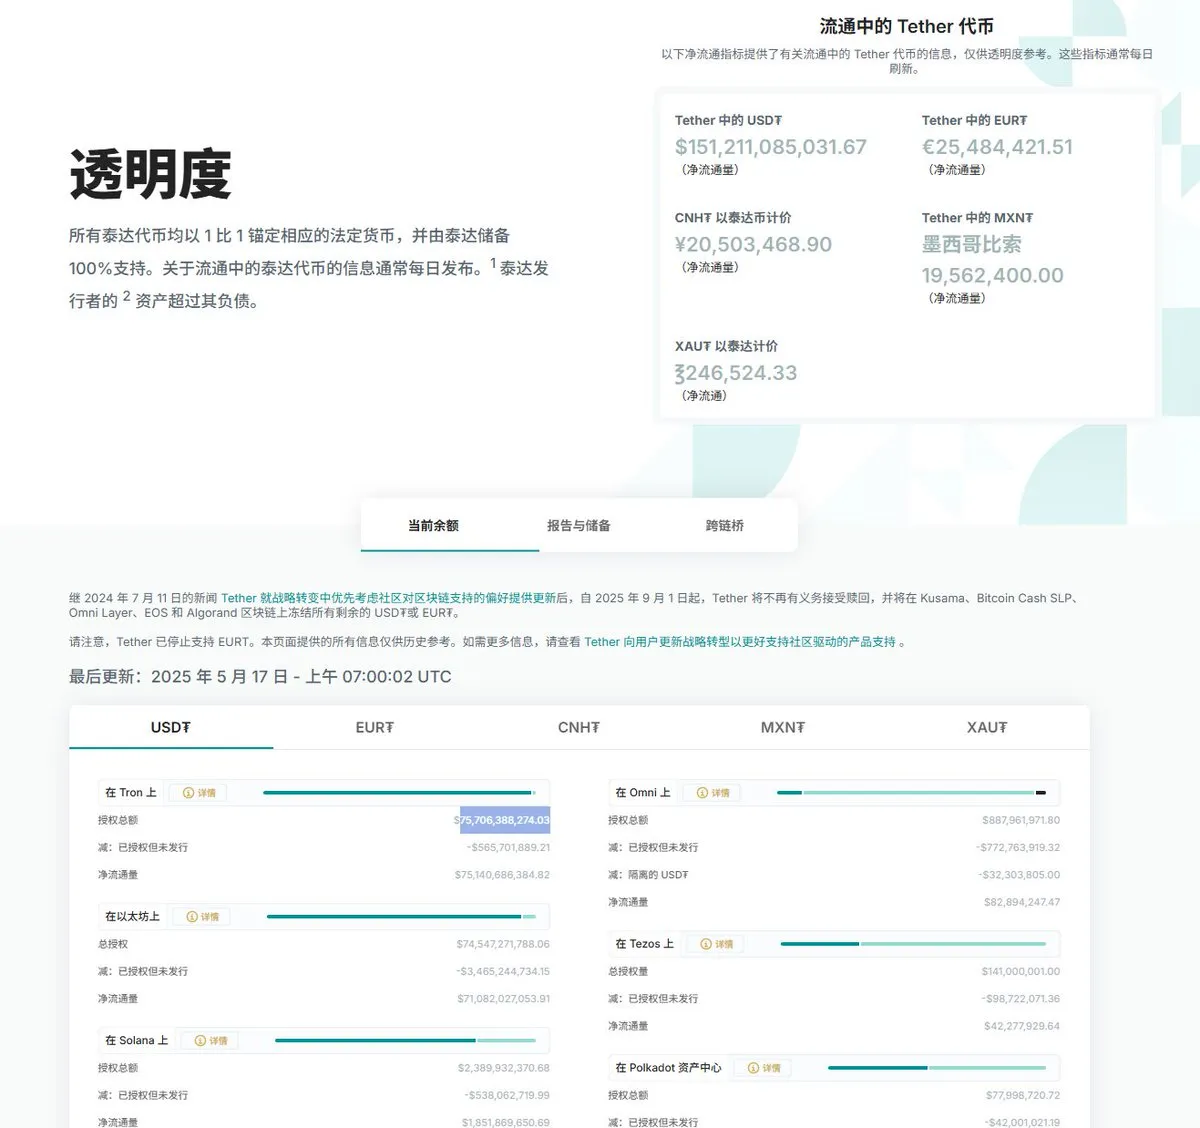Switch to the 报告与储备 tab

[579, 525]
